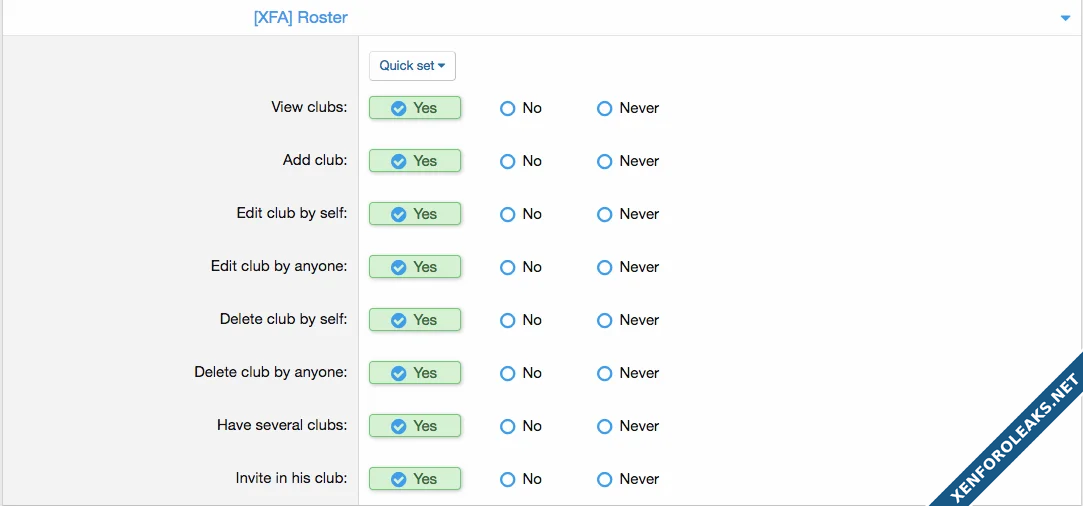Choose Never for Delete club by self

[x=605, y=320]
